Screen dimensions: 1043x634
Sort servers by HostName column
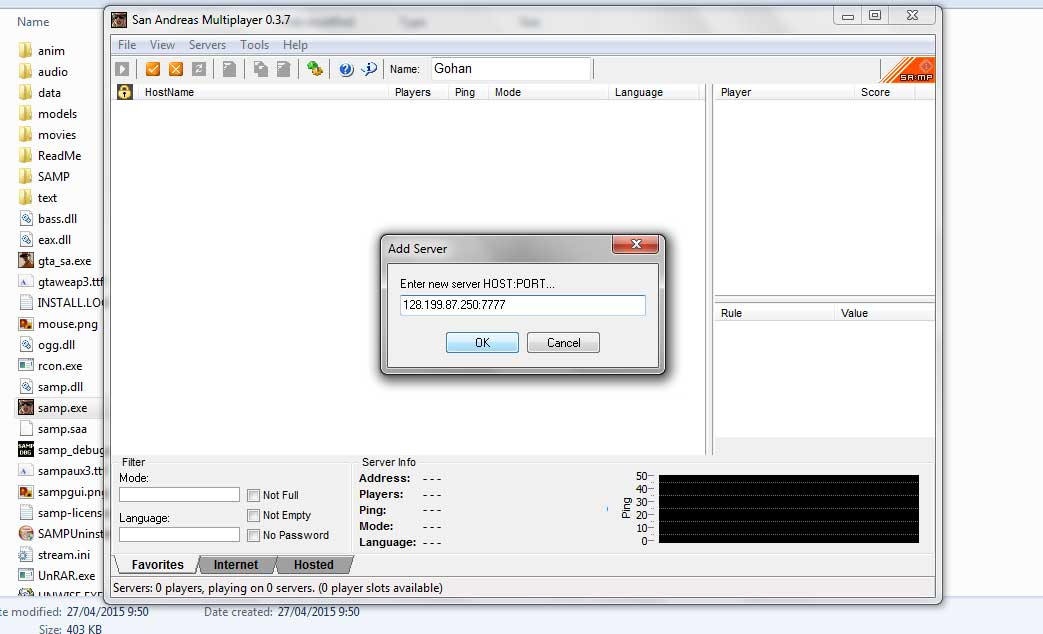point(262,92)
